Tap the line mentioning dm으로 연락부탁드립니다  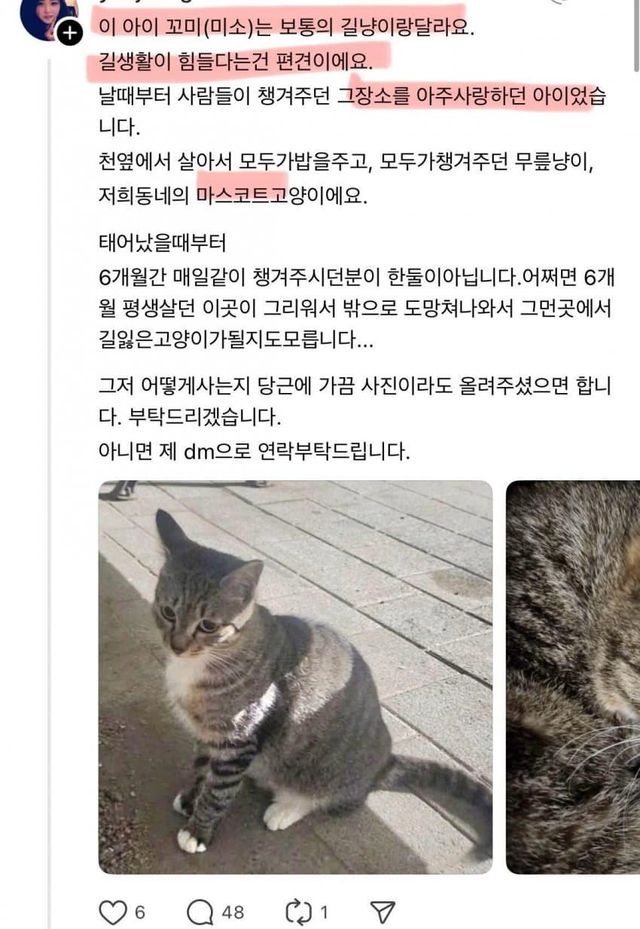tap(254, 451)
